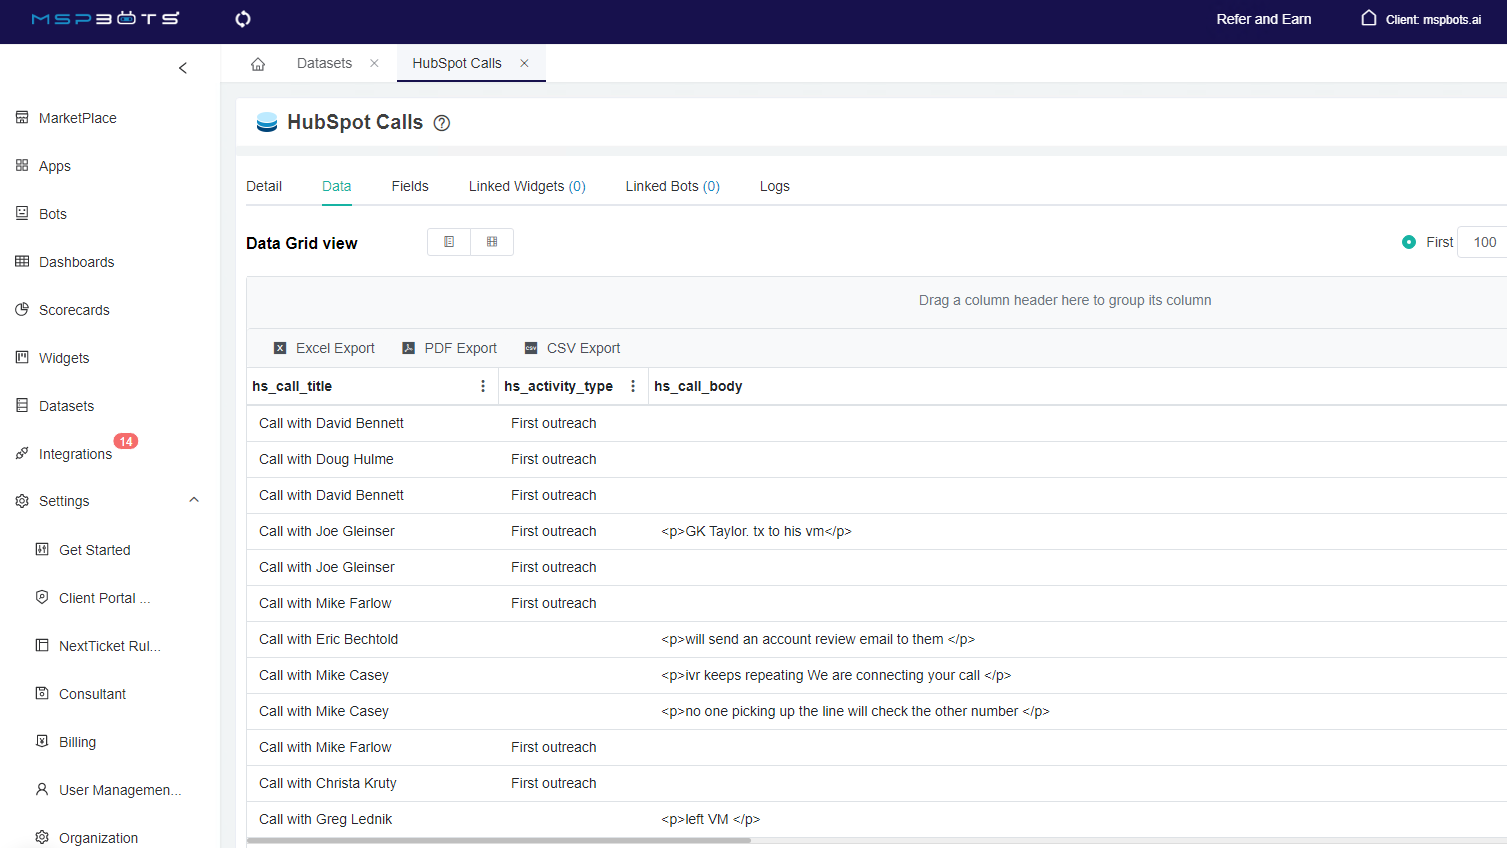
Task: Click the Widgets sidebar icon
Action: coord(22,357)
